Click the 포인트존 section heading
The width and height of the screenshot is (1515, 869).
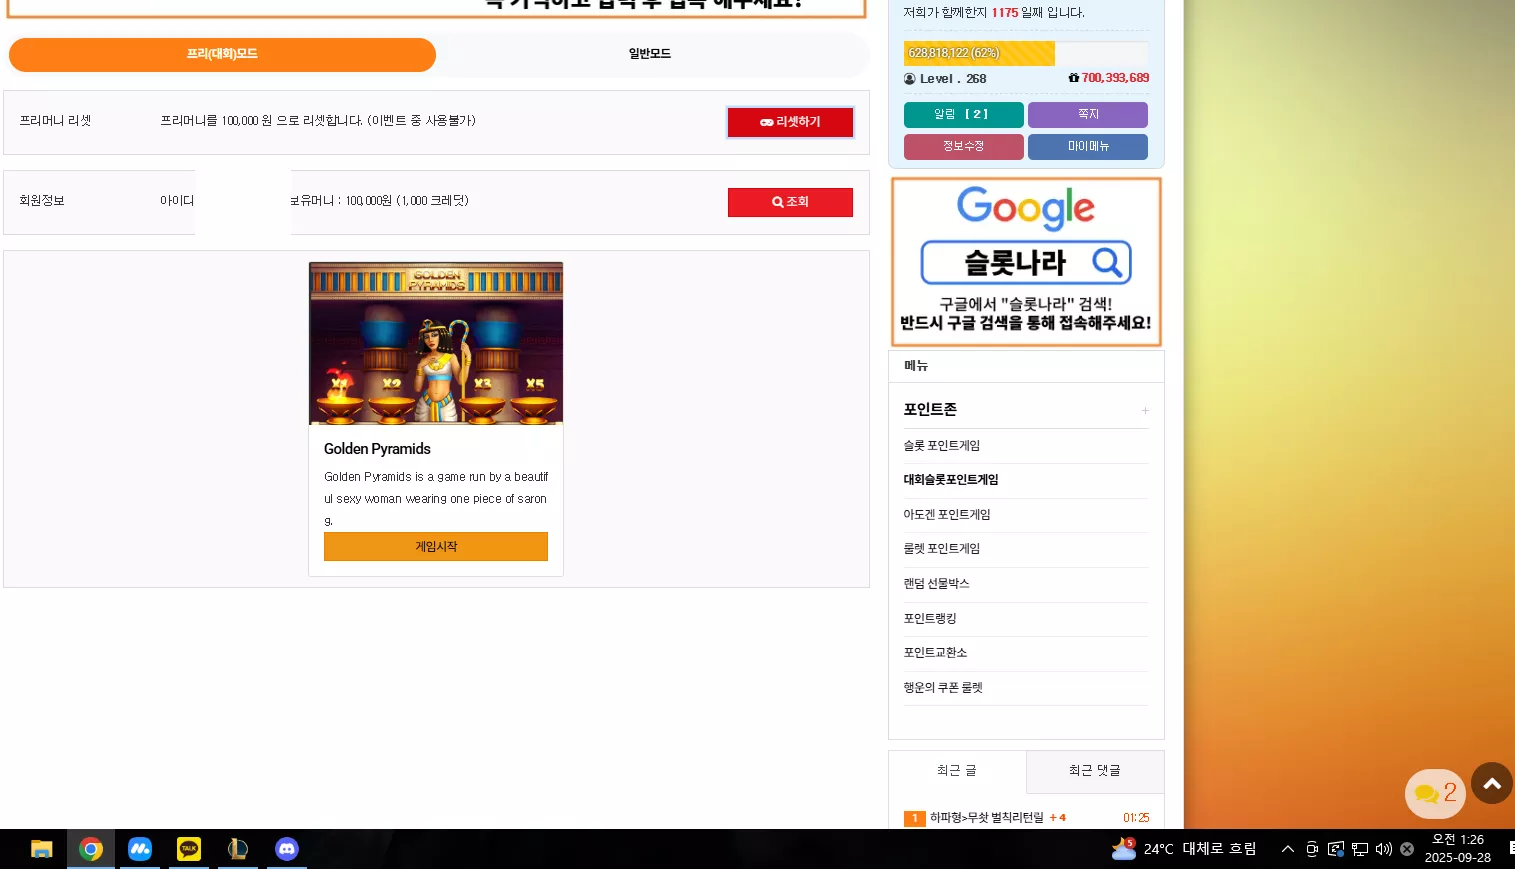930,410
